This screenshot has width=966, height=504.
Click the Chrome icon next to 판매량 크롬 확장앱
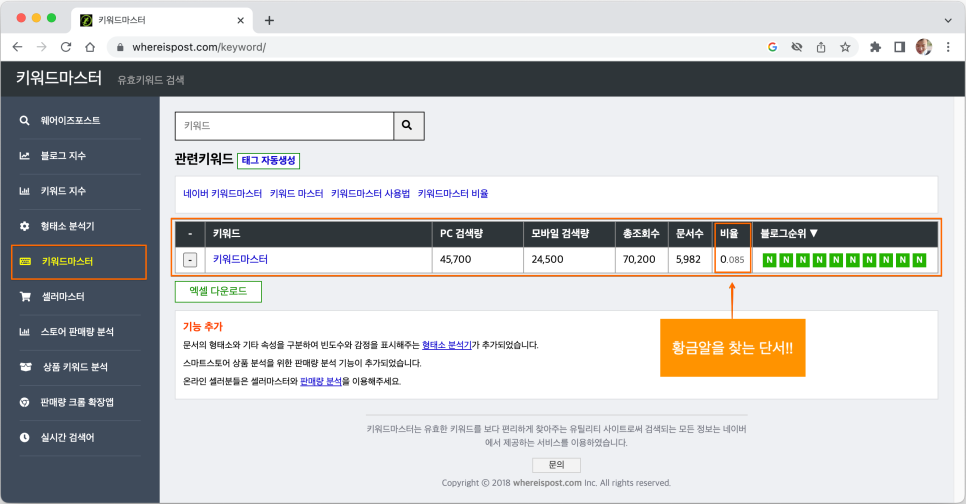(x=25, y=402)
